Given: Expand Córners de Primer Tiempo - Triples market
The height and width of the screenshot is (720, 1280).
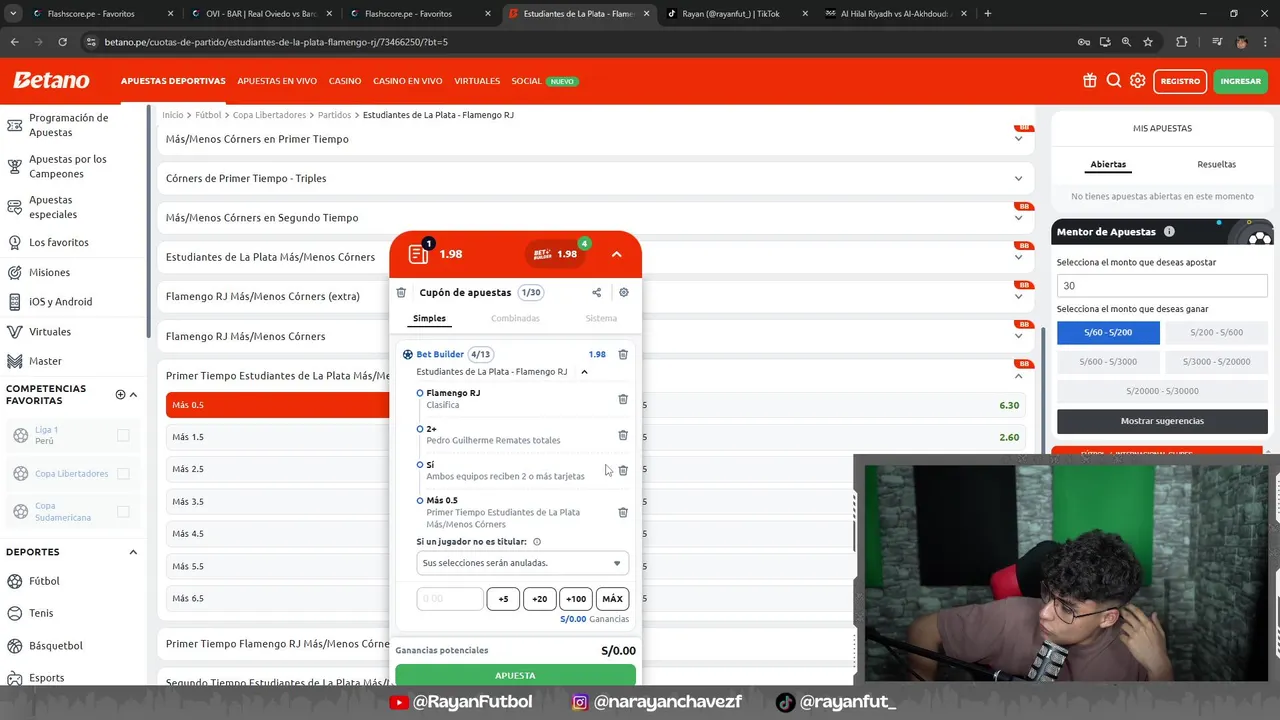Looking at the screenshot, I should 596,178.
